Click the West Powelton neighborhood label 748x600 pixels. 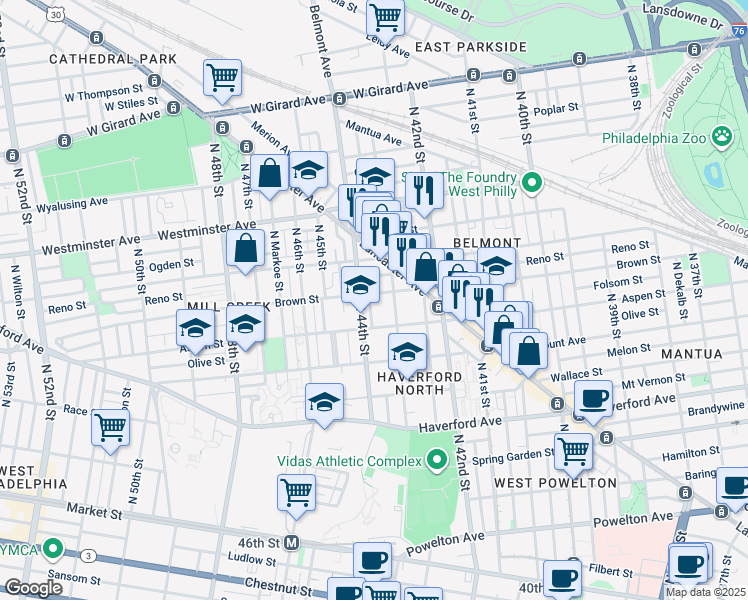click(x=555, y=483)
